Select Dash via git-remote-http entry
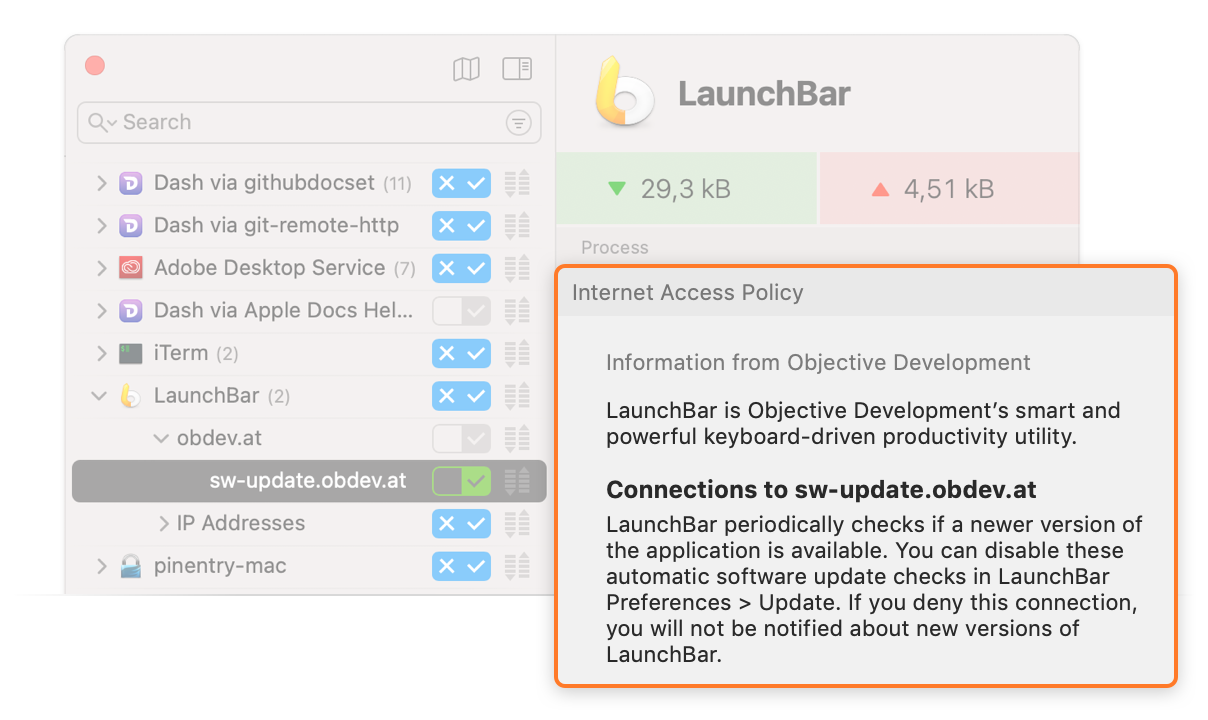The width and height of the screenshot is (1208, 720). (x=276, y=225)
